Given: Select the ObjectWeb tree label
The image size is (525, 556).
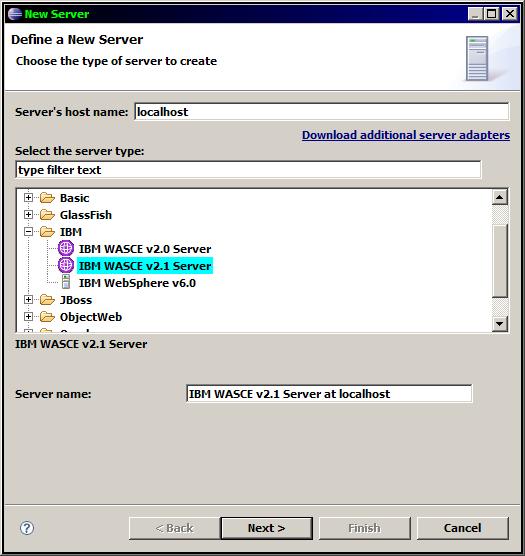Looking at the screenshot, I should coord(91,317).
